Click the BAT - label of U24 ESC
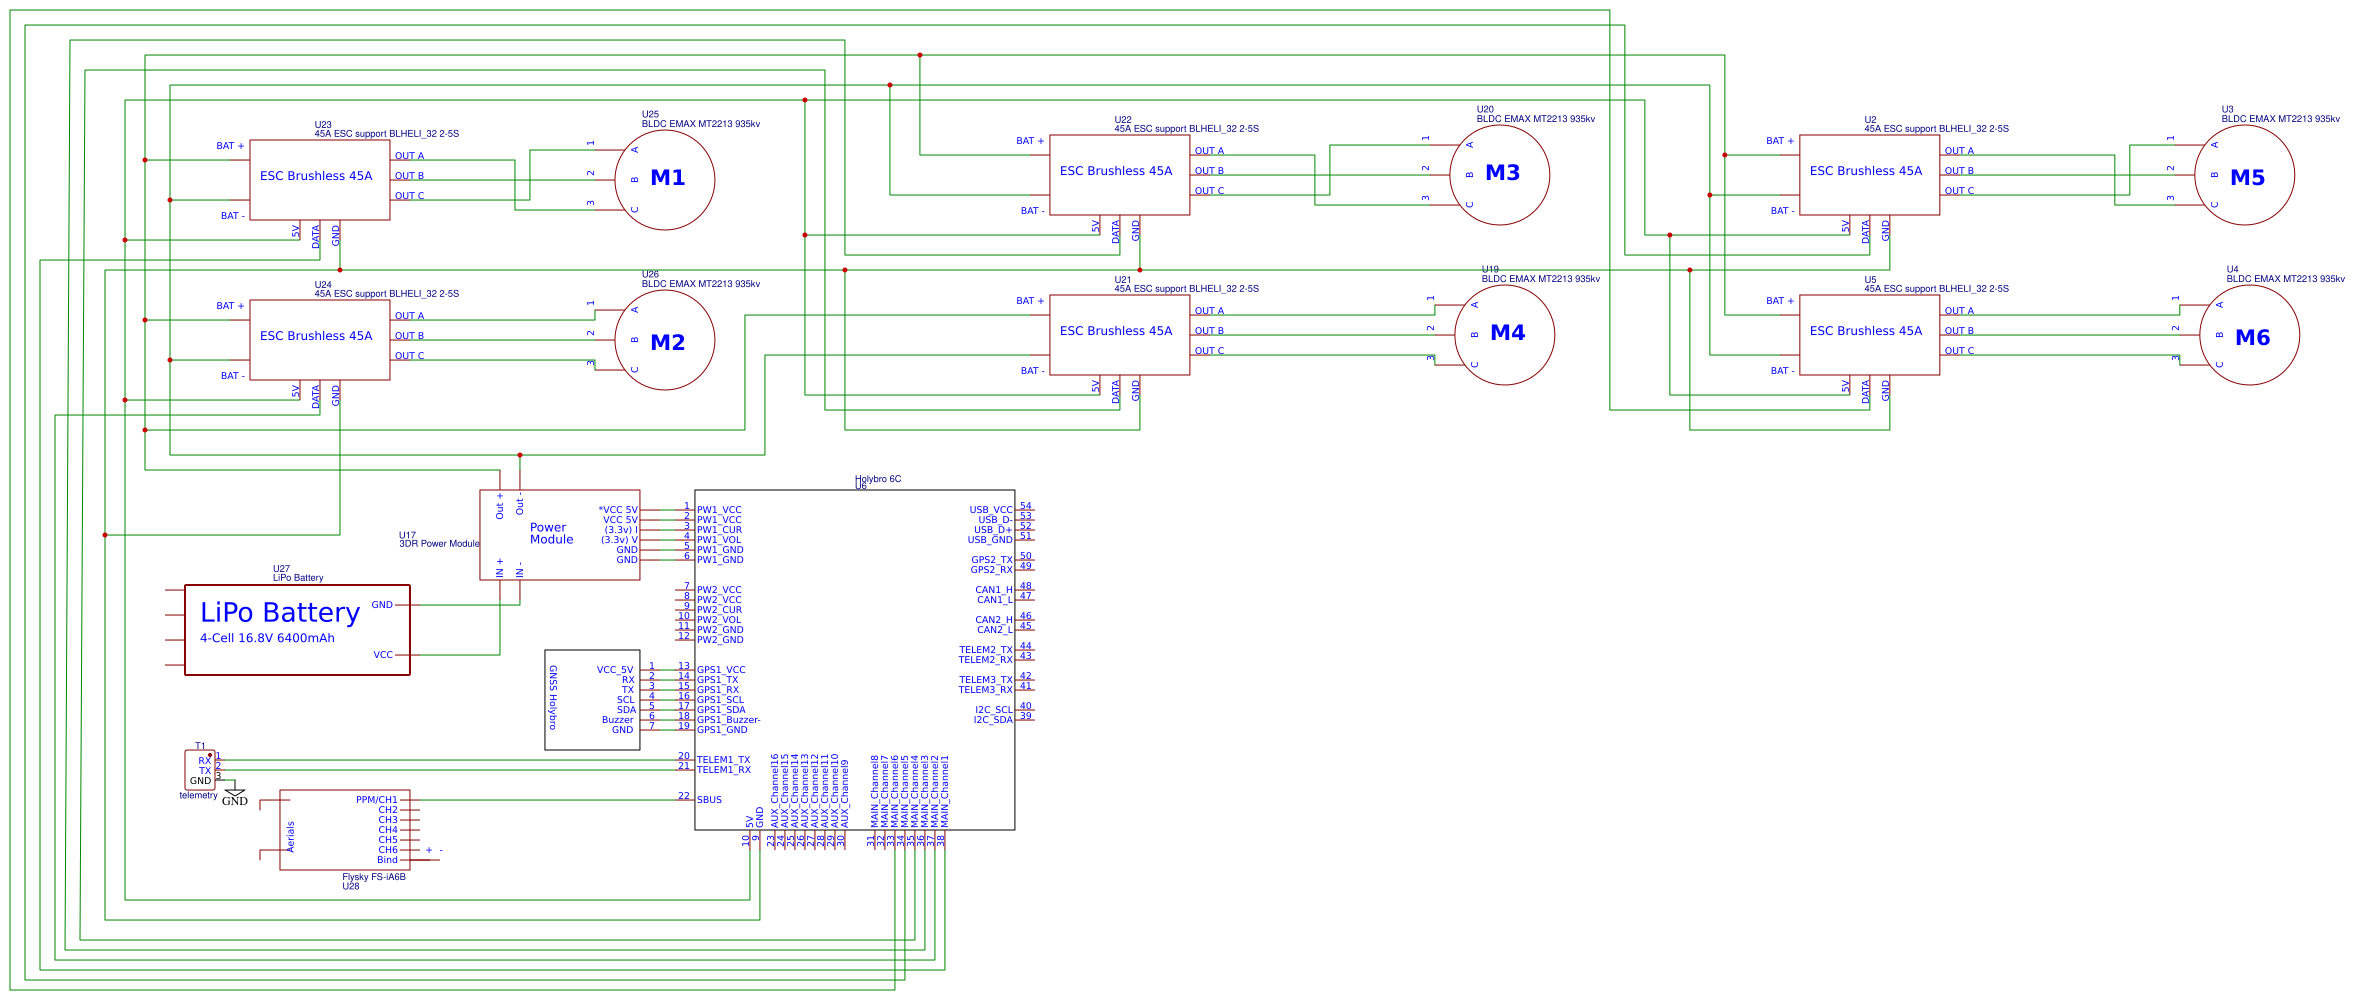The width and height of the screenshot is (2355, 1000). click(x=232, y=376)
